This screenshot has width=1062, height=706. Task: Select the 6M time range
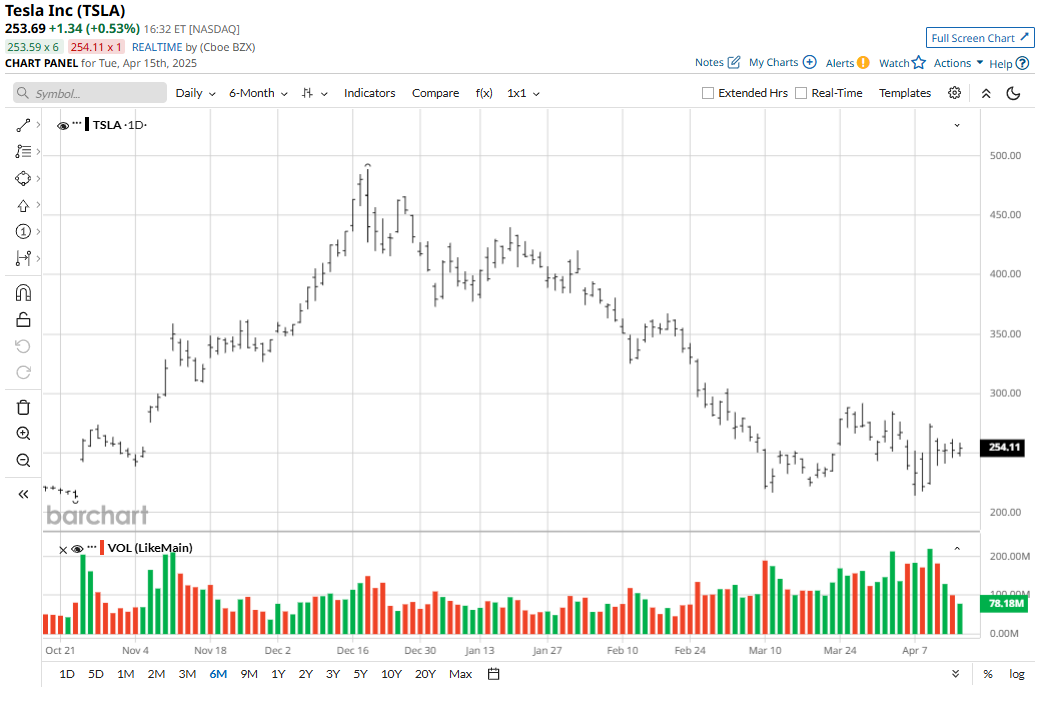[x=218, y=674]
